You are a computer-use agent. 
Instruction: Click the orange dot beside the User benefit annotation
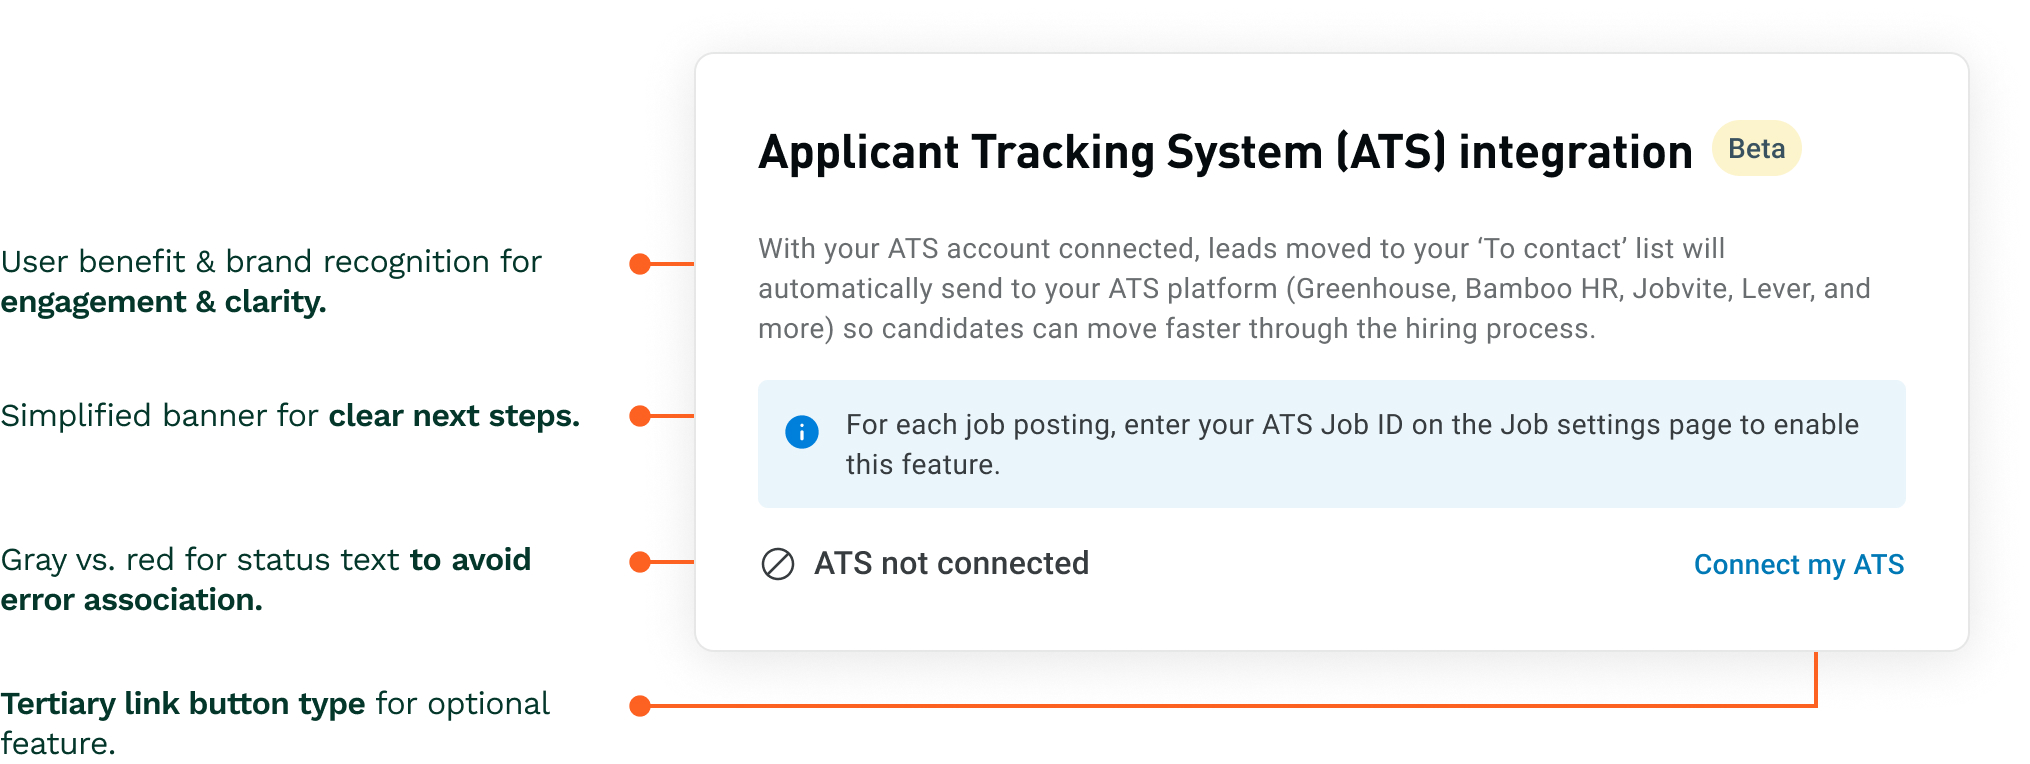tap(640, 264)
